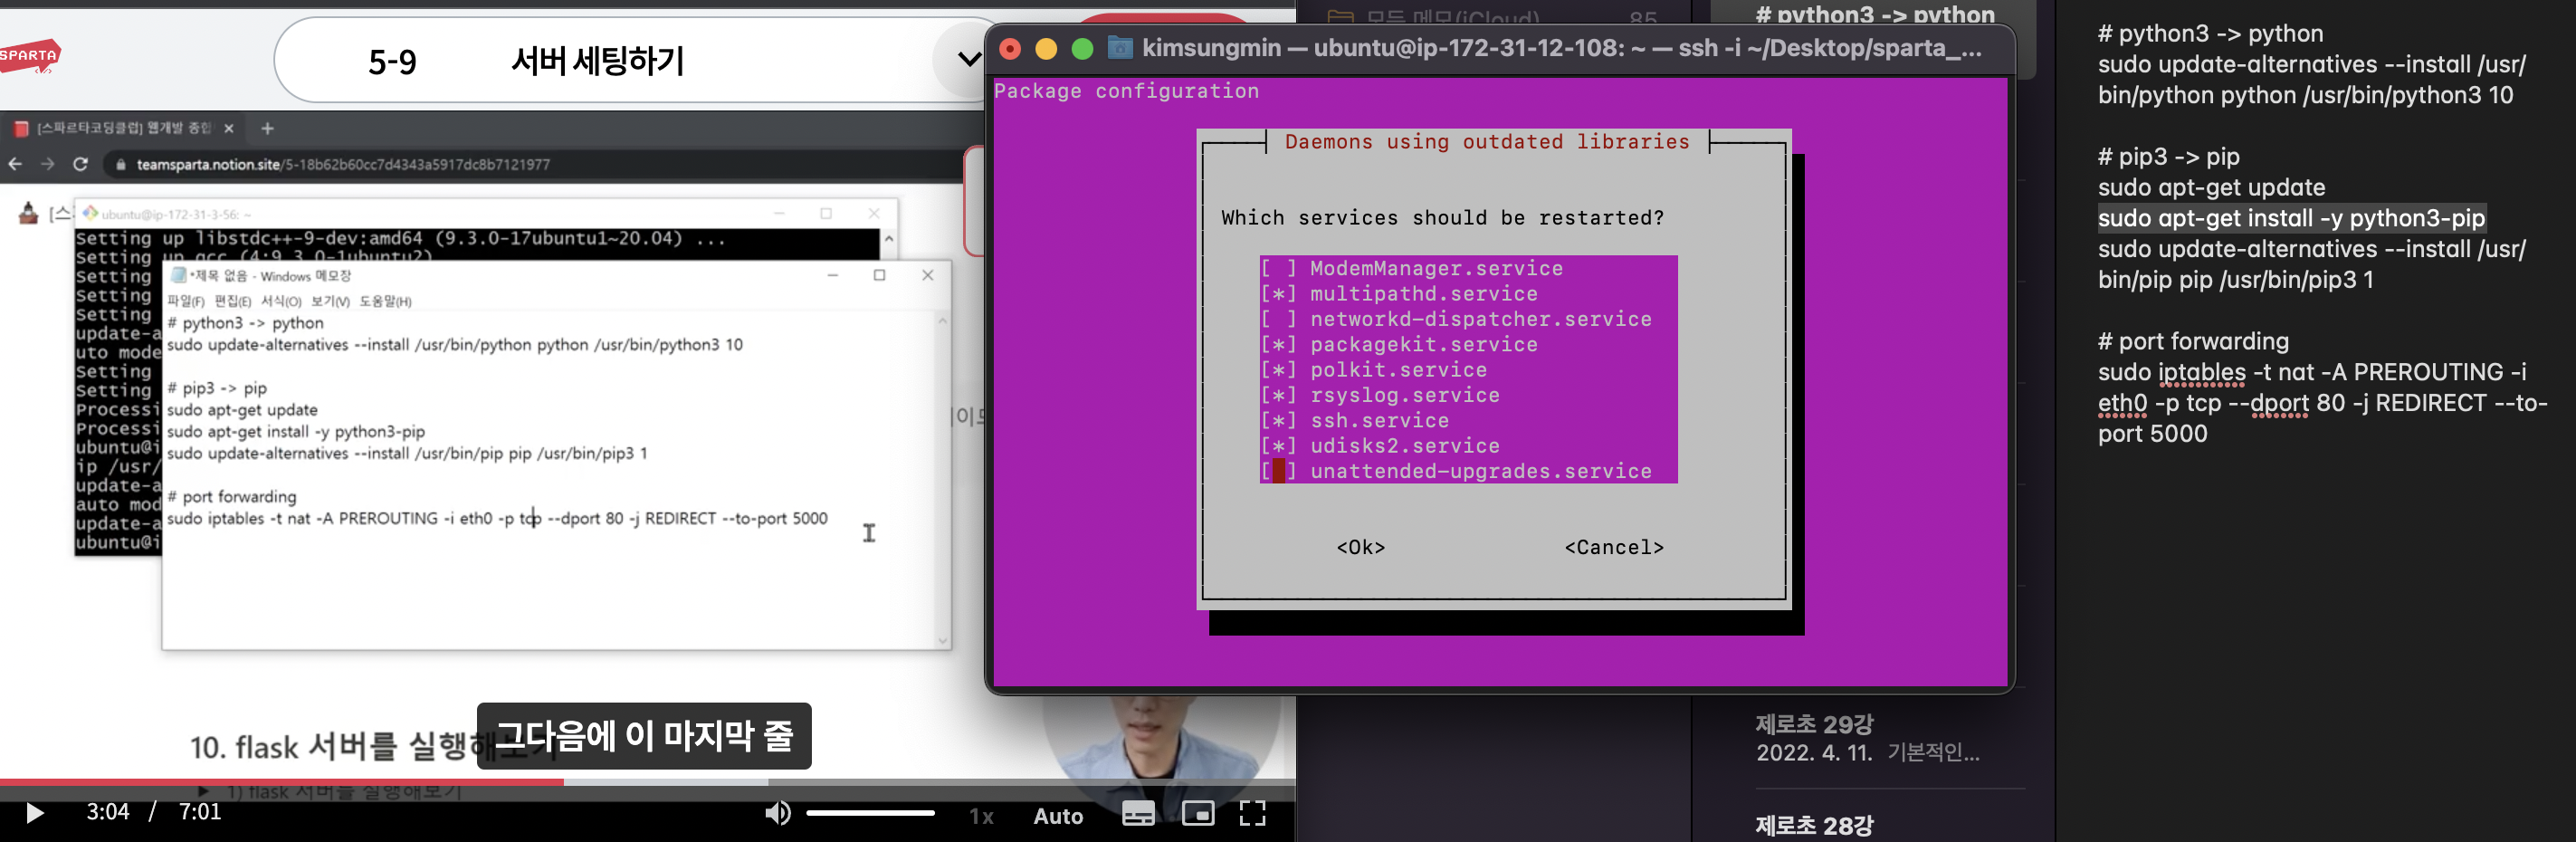Image resolution: width=2576 pixels, height=842 pixels.
Task: Confirm the dialog with <Ok>
Action: pyautogui.click(x=1361, y=547)
